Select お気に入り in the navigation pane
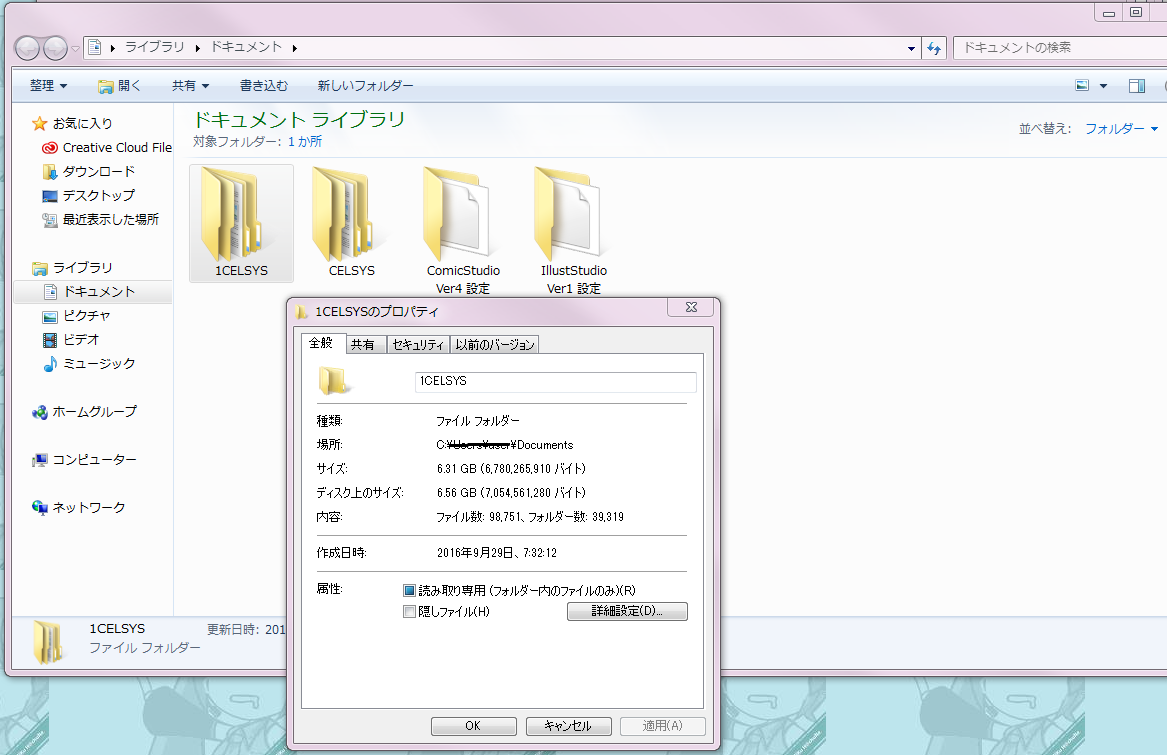 coord(72,123)
